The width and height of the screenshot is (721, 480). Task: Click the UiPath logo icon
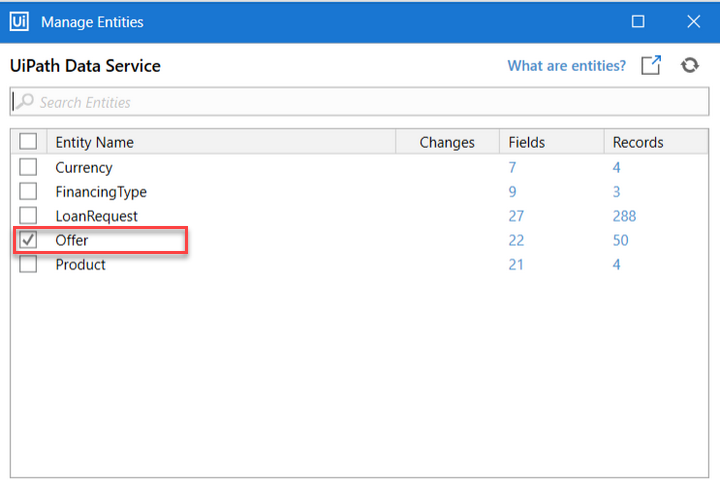tap(19, 22)
